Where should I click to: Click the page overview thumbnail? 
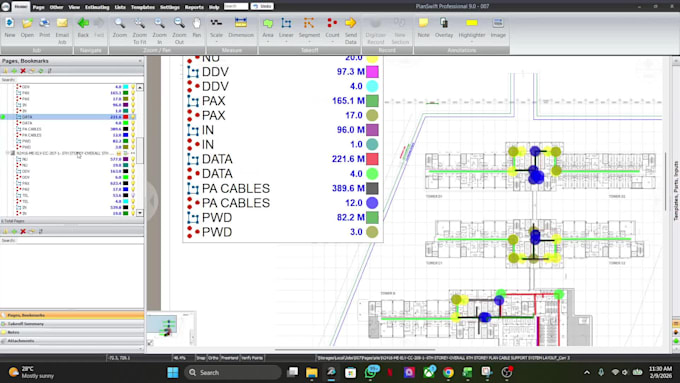(171, 328)
